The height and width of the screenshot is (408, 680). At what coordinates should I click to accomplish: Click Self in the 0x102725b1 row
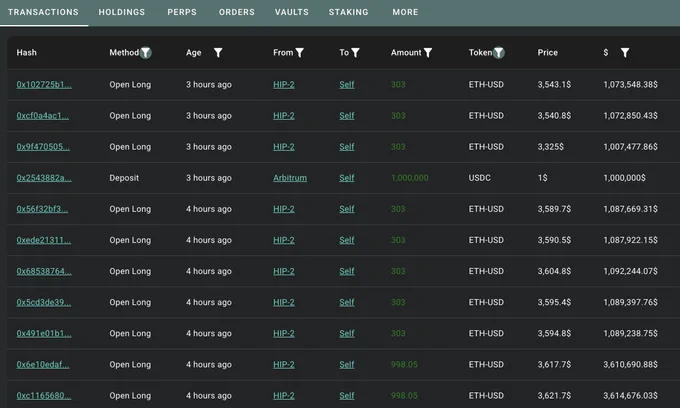pyautogui.click(x=347, y=85)
